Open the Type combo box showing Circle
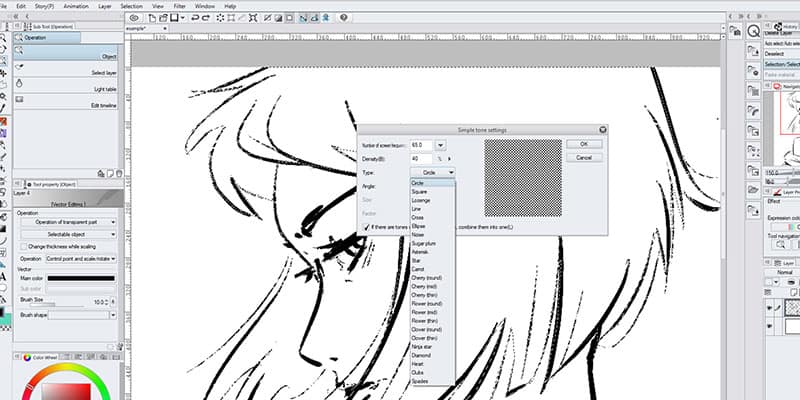800x400 pixels. point(433,173)
